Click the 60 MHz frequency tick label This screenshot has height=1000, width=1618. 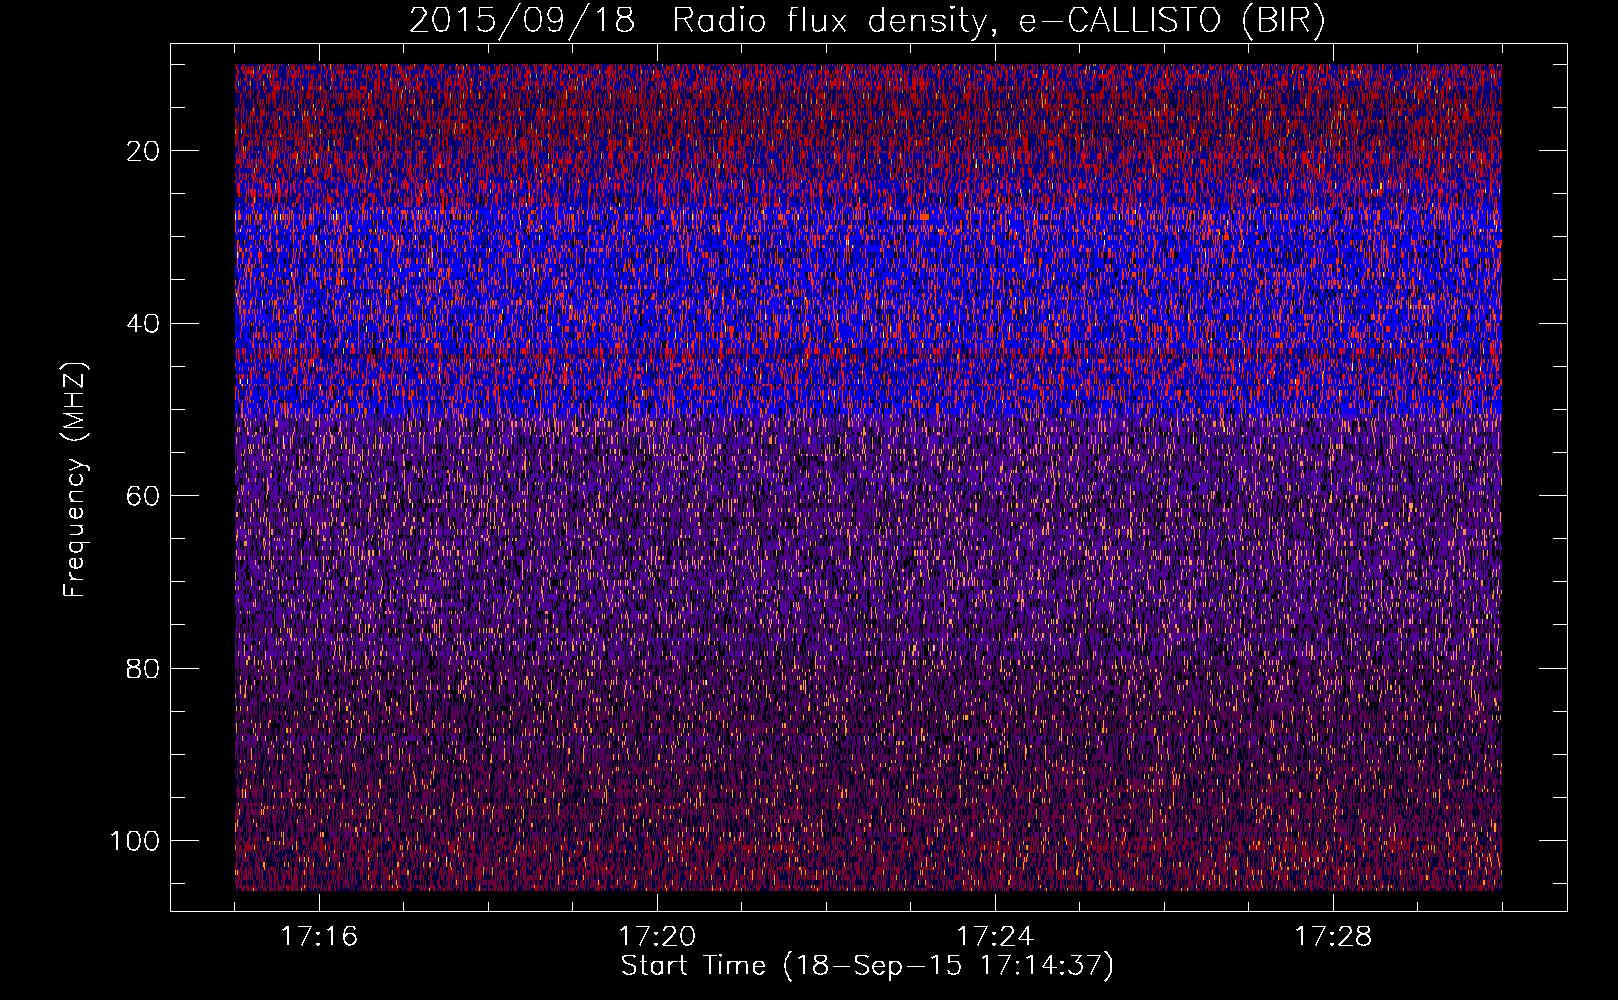143,496
